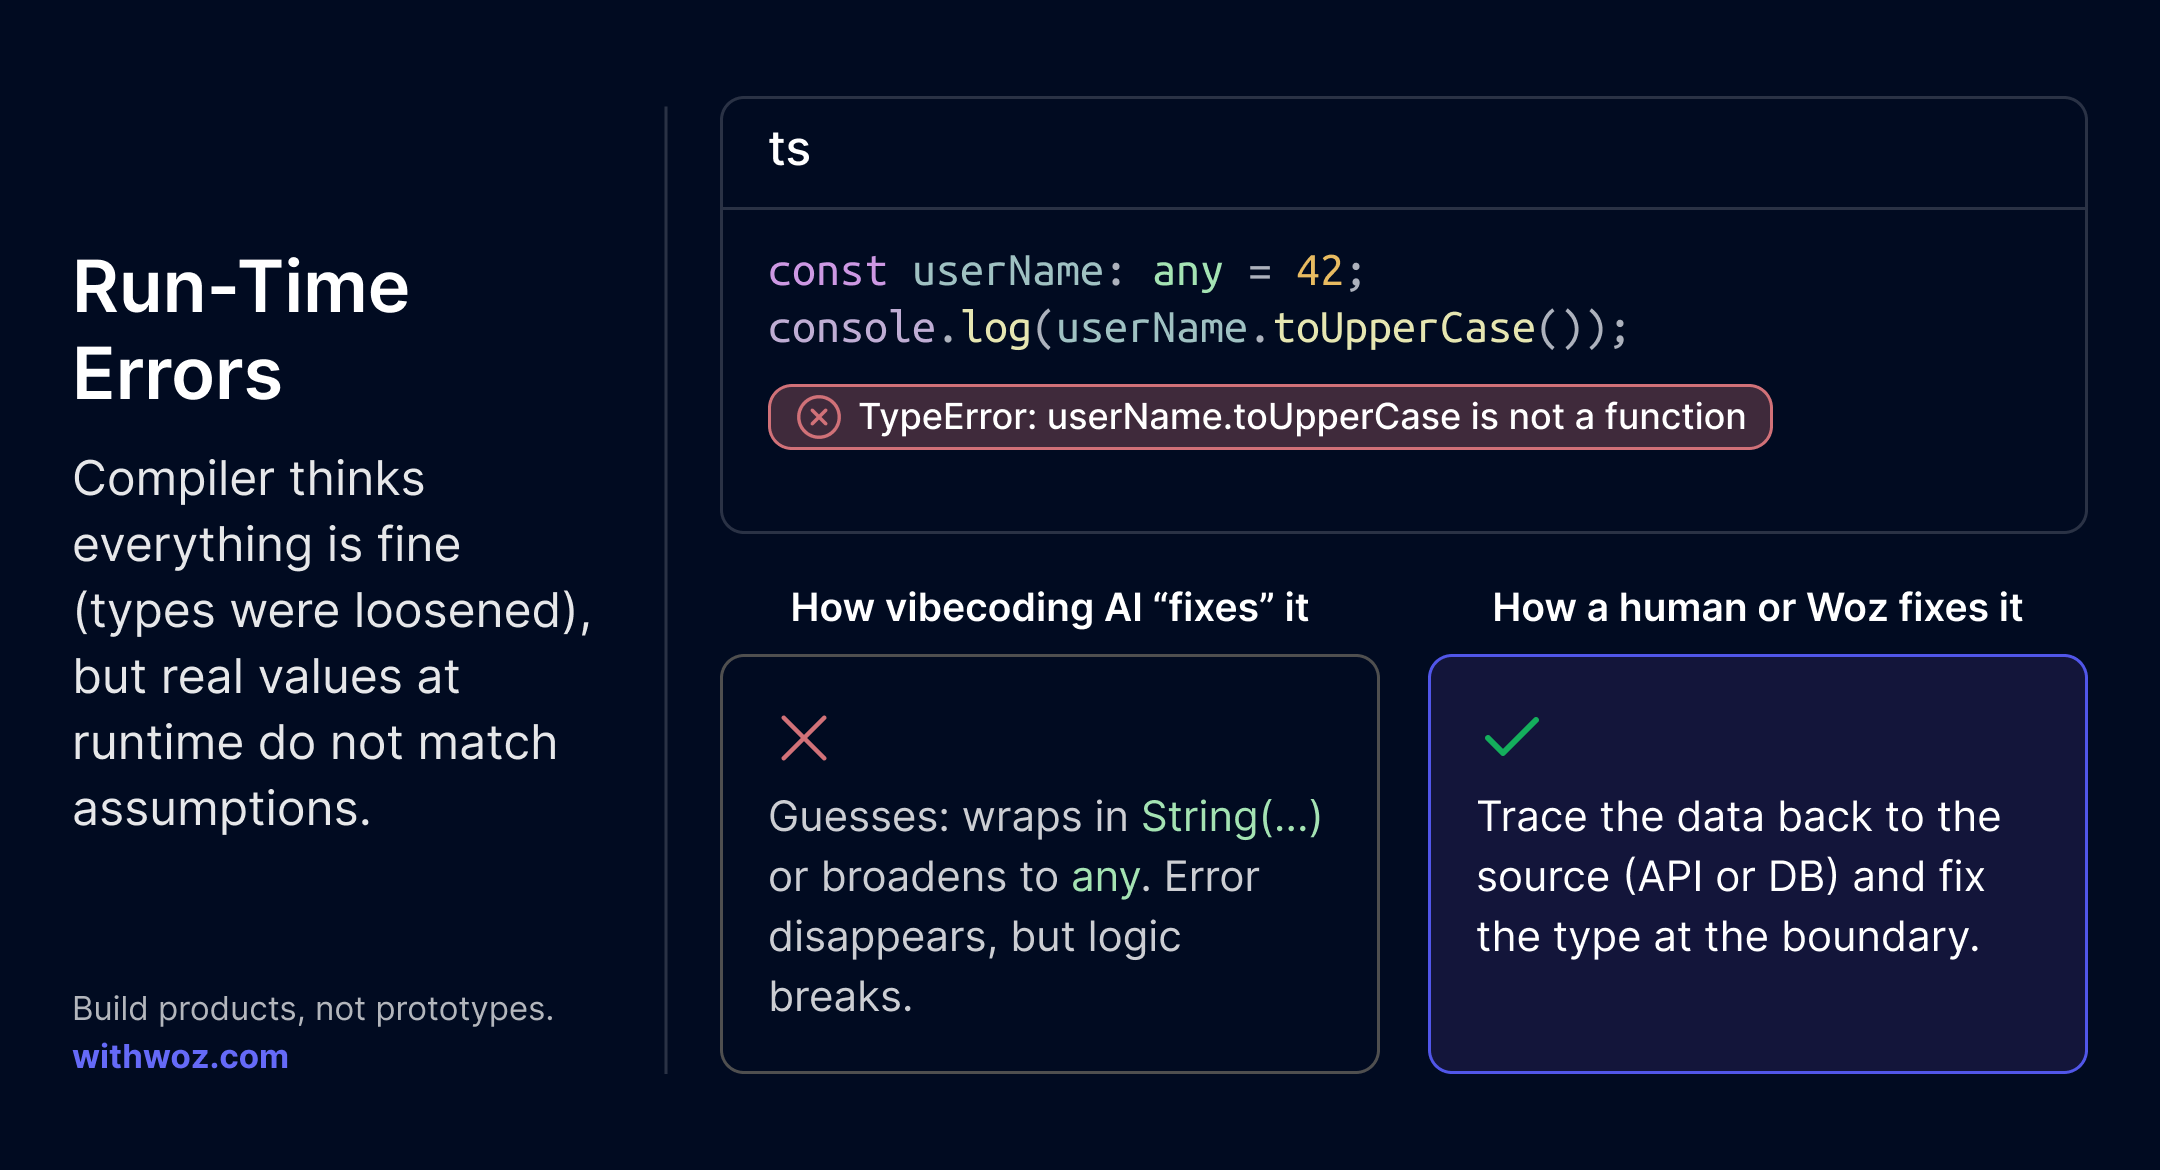
Task: Click the green checkmark icon
Action: 1511,737
